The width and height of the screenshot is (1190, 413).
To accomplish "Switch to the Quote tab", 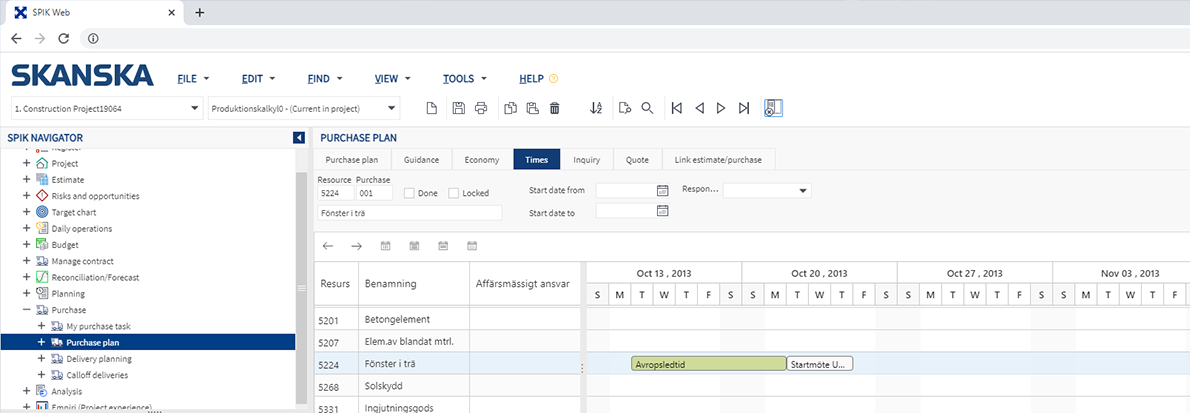I will [x=638, y=159].
